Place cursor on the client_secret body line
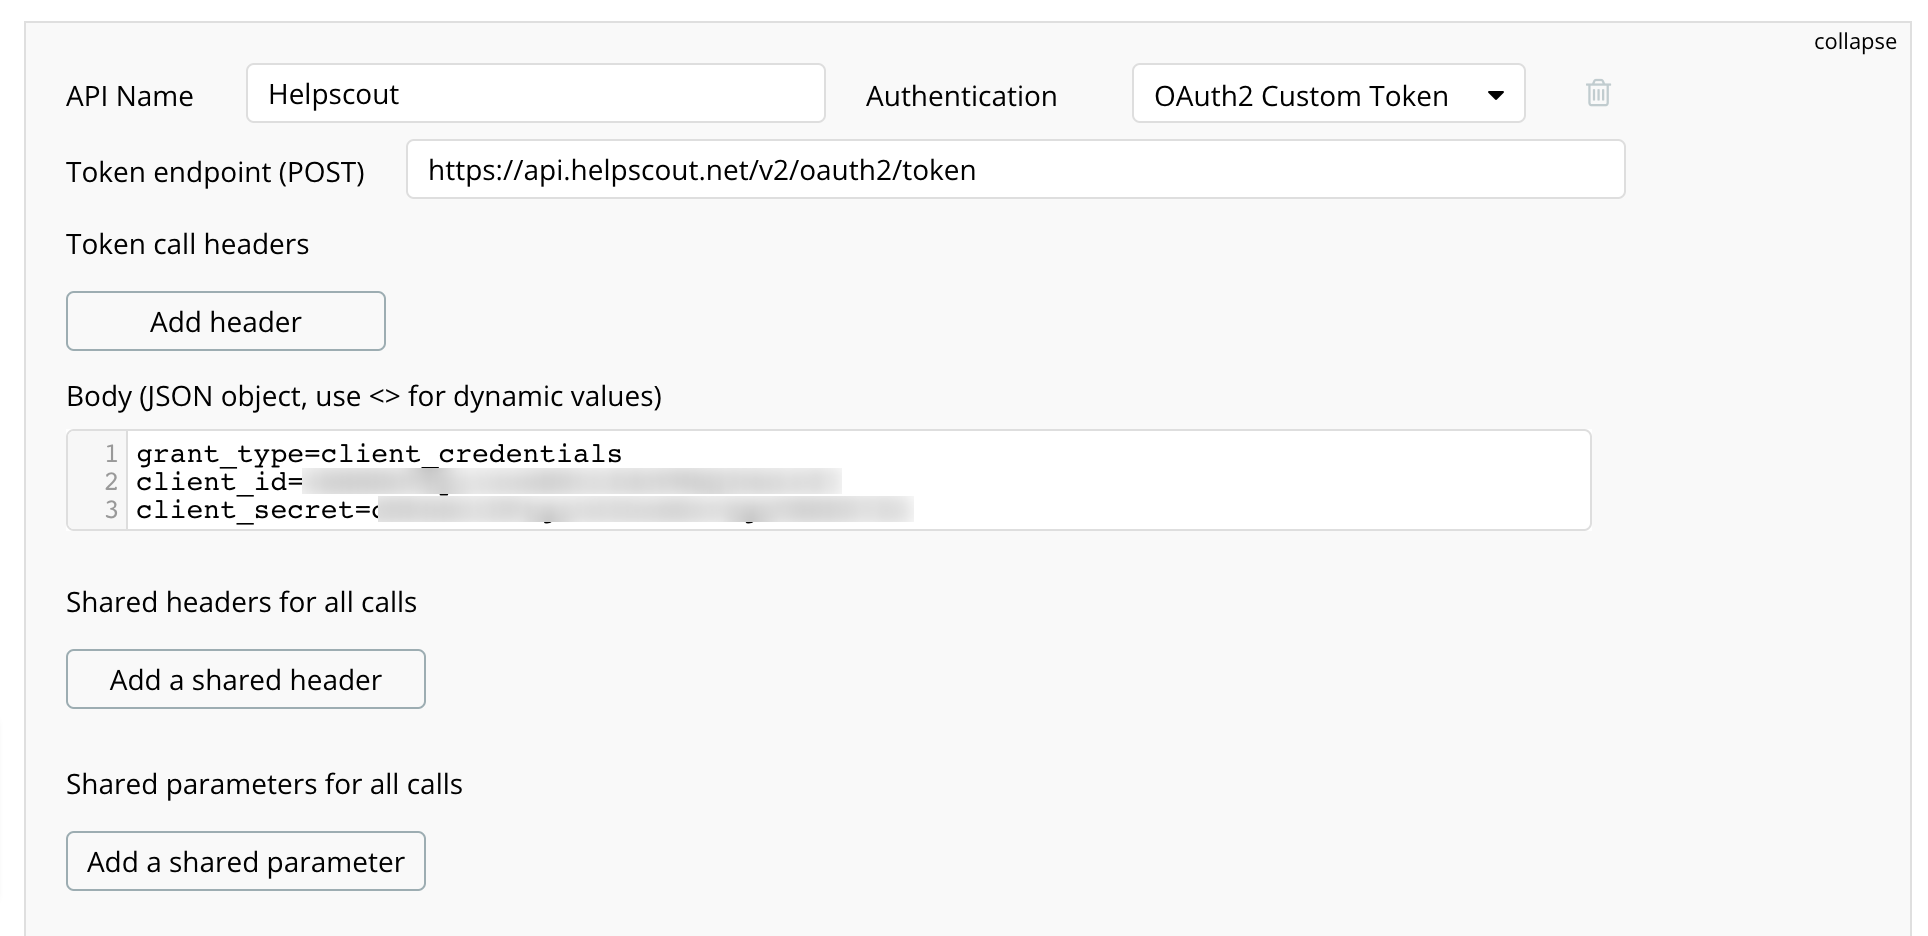Screen dimensions: 1928x936 click(525, 510)
